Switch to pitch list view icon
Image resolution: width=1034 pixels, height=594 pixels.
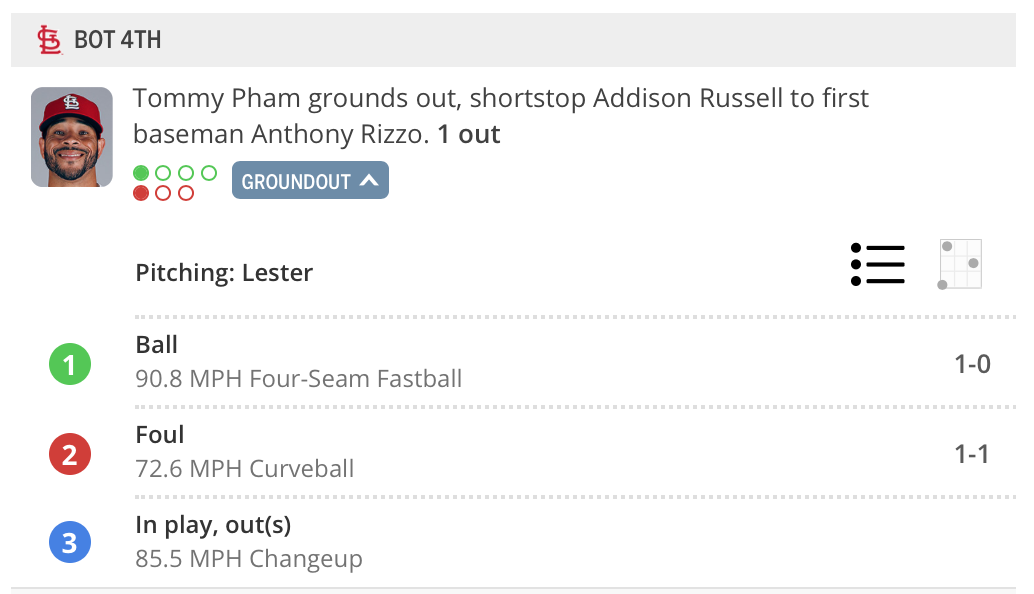click(x=877, y=264)
